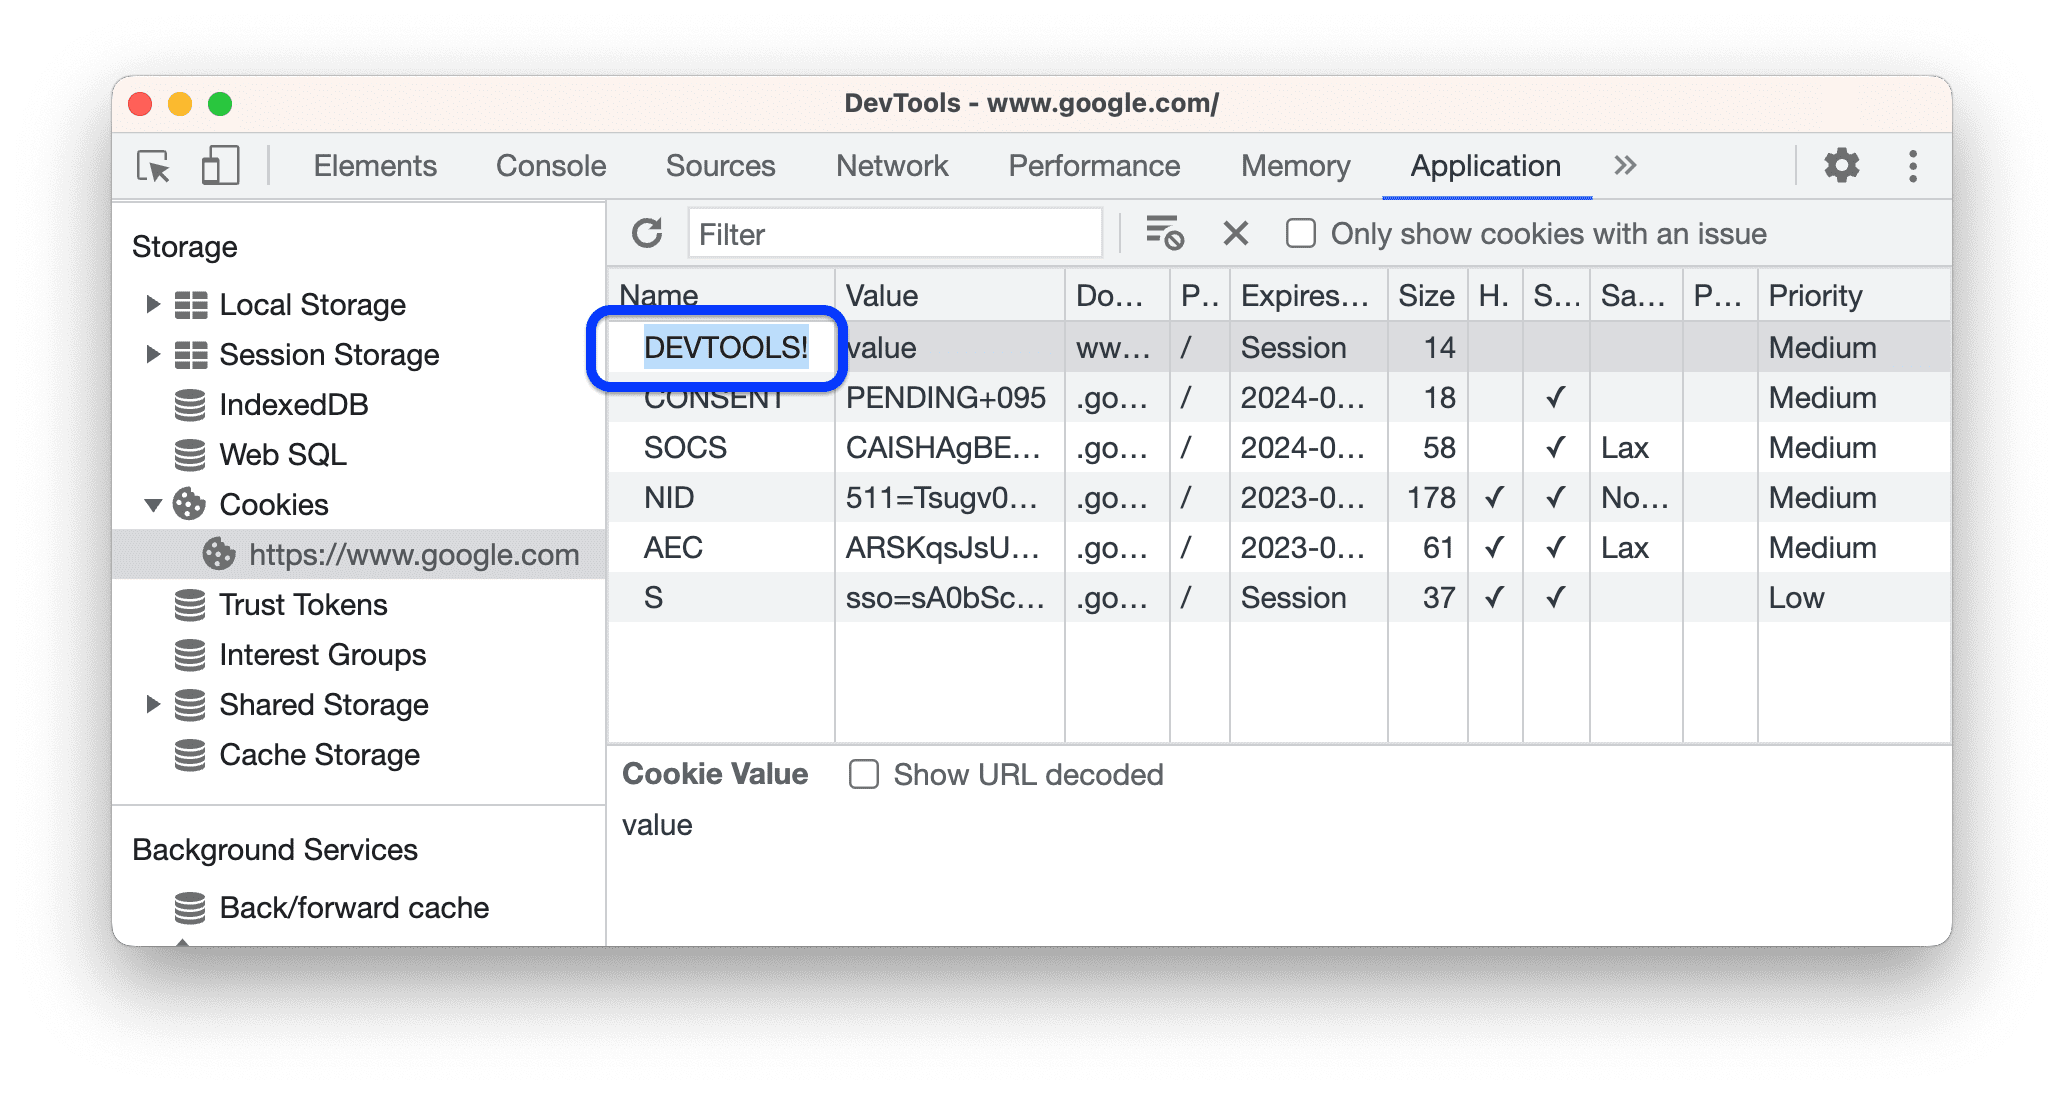Toggle Show URL decoded checkbox

861,774
